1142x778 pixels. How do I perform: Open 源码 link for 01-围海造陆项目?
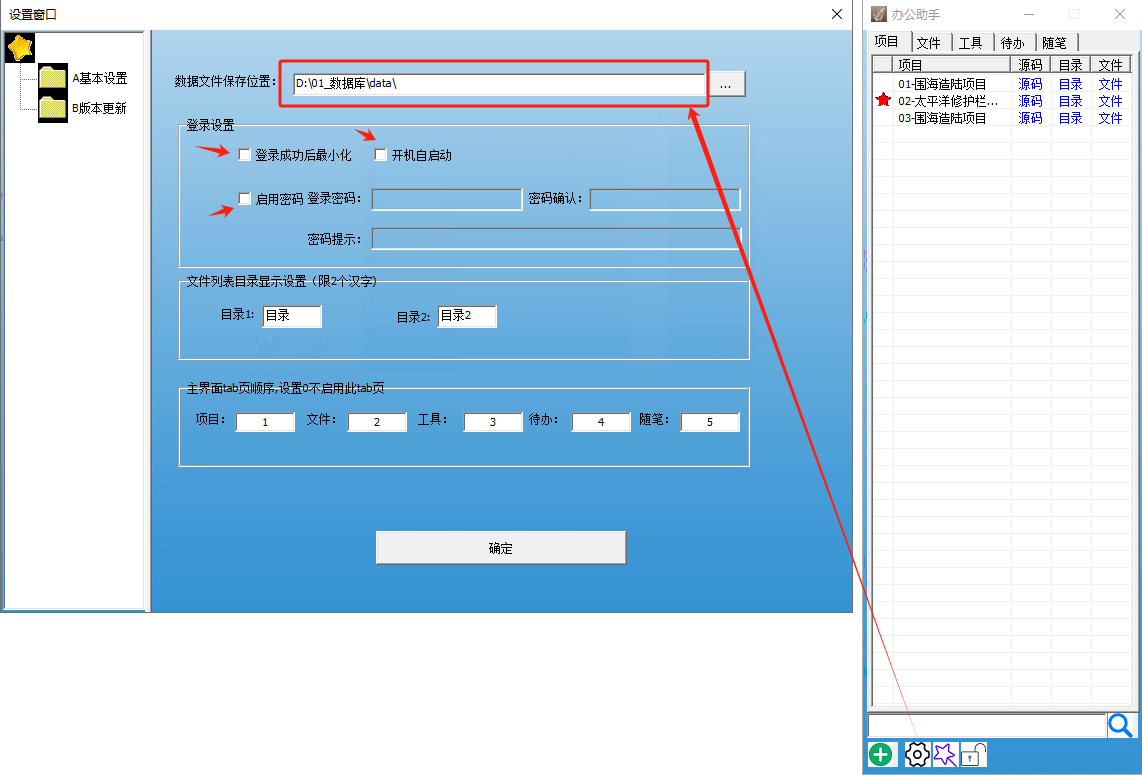click(x=1030, y=84)
